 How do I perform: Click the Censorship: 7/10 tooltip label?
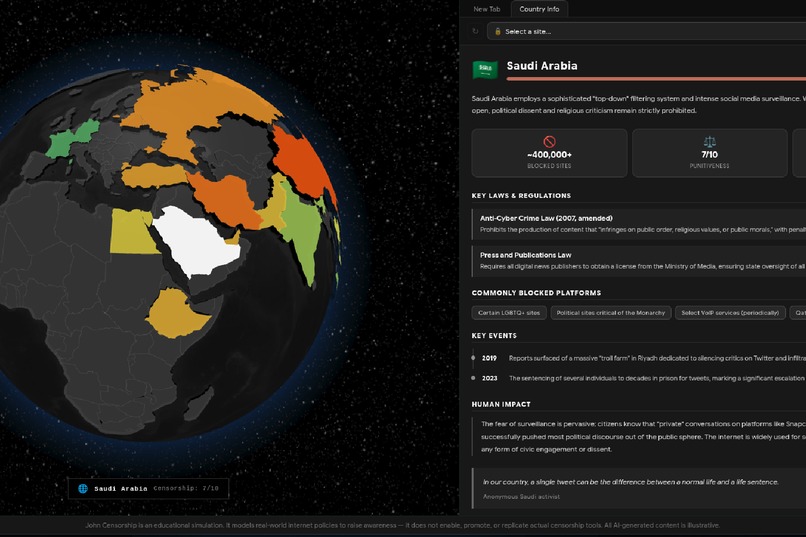186,488
